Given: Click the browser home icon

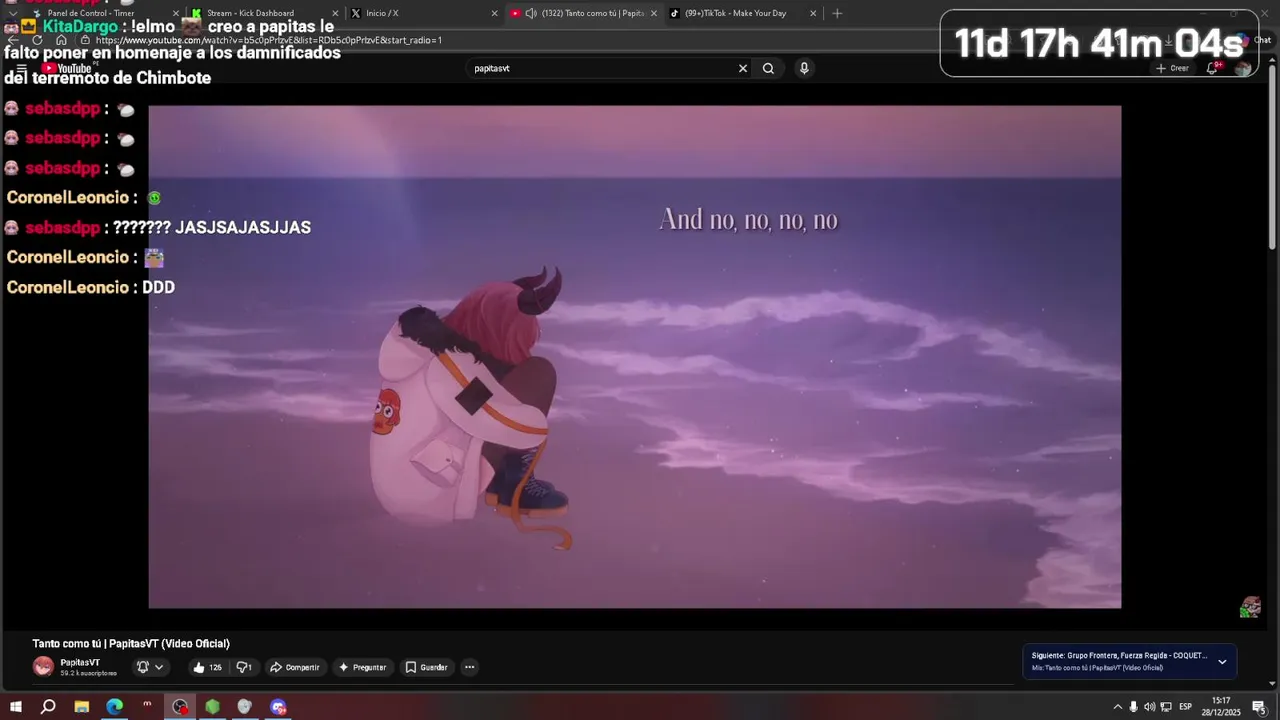Looking at the screenshot, I should click(x=61, y=40).
